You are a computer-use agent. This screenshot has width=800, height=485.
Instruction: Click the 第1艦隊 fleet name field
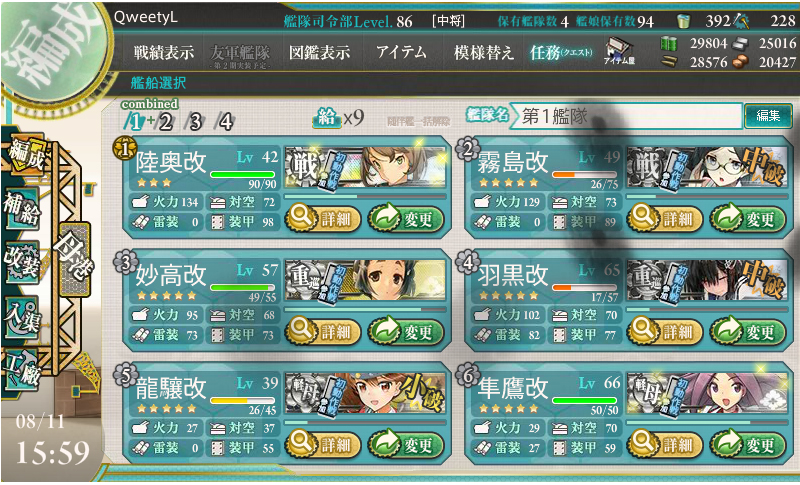(626, 116)
